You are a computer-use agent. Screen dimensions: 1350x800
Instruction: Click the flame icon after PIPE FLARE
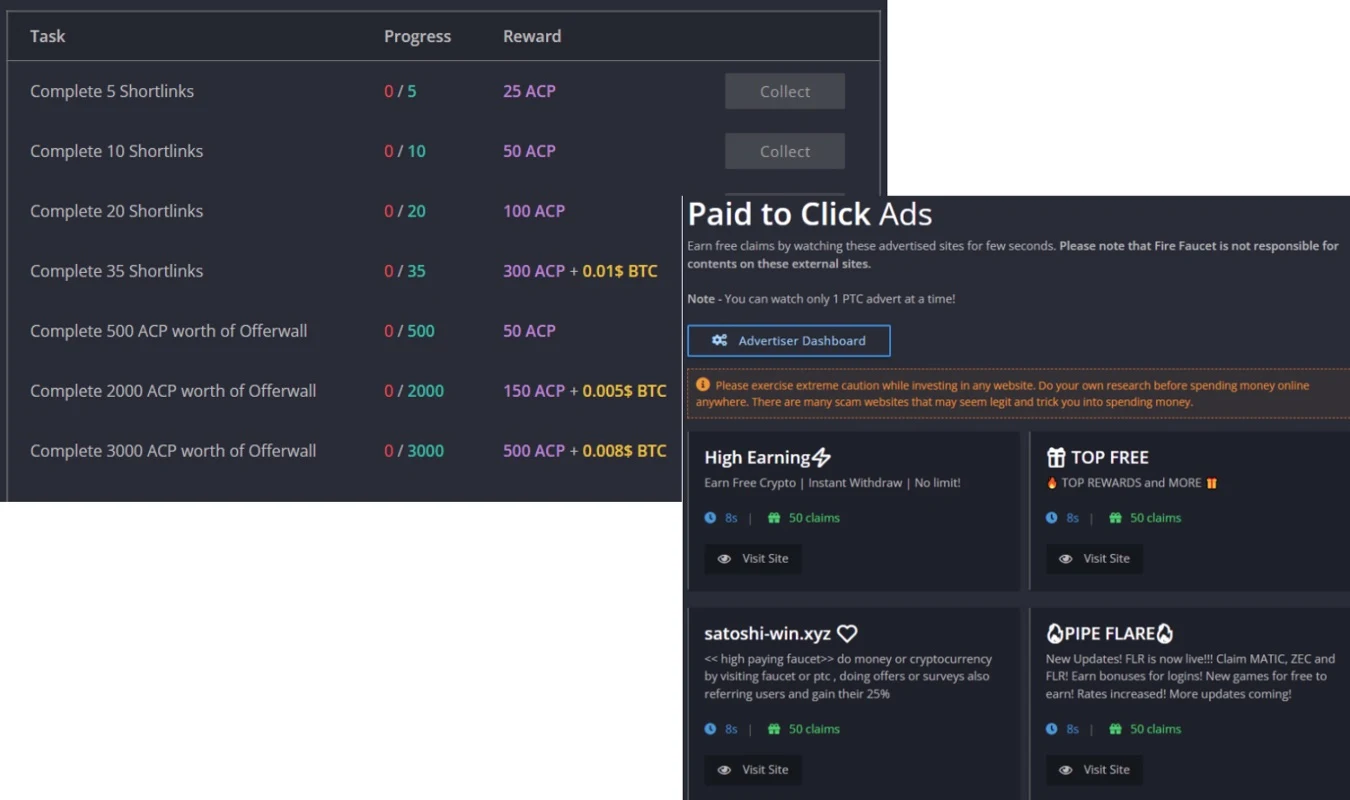pos(1164,634)
